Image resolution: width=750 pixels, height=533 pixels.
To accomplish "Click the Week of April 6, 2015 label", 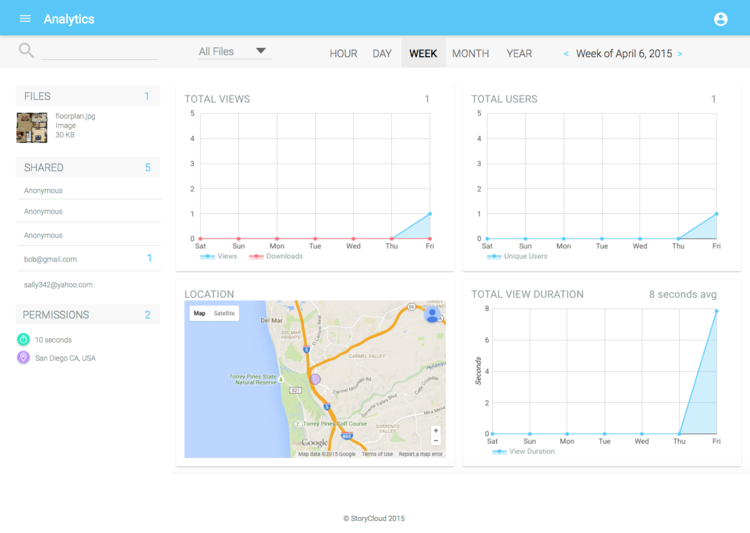I will click(x=624, y=54).
